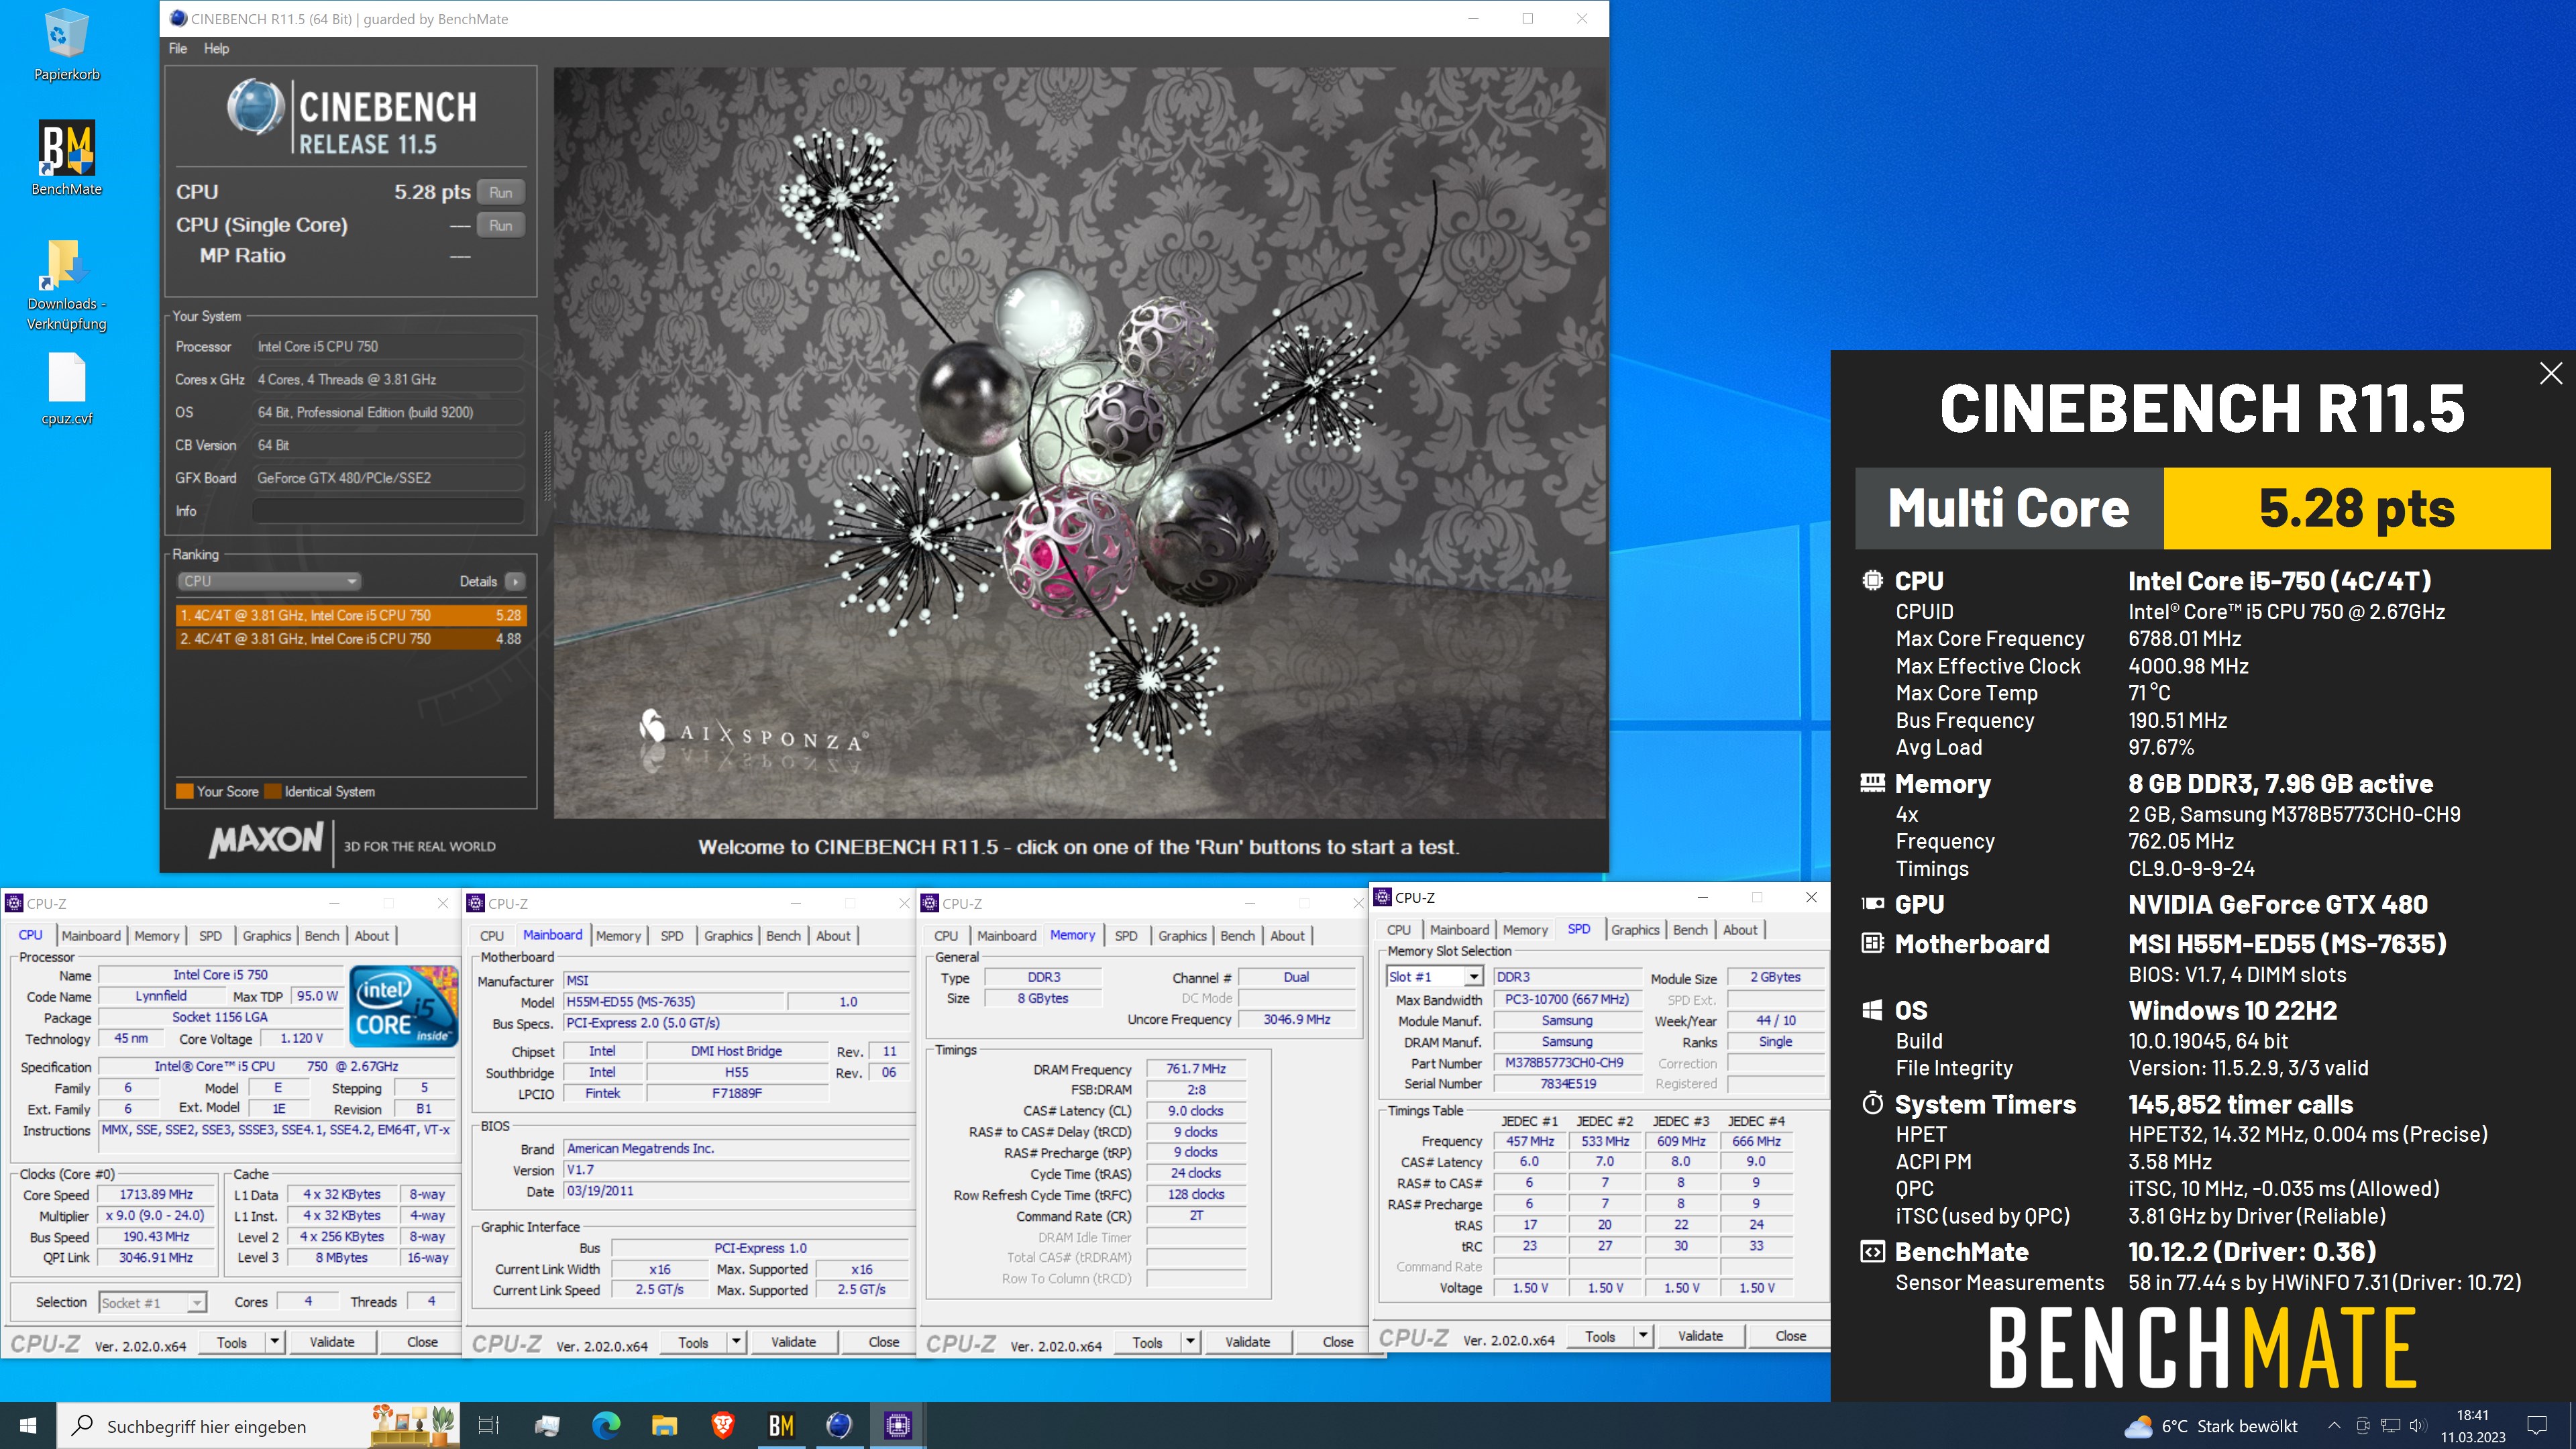This screenshot has height=1449, width=2576.
Task: Click the Intel Core i5 logo in CPU-Z
Action: [404, 1007]
